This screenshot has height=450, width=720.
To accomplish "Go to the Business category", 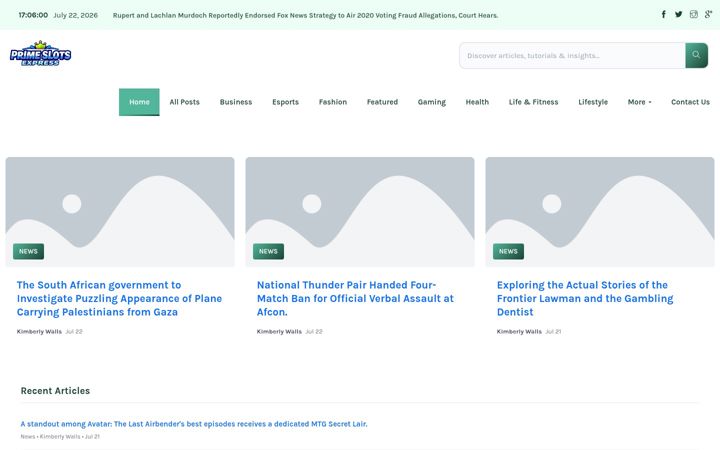I will (236, 102).
